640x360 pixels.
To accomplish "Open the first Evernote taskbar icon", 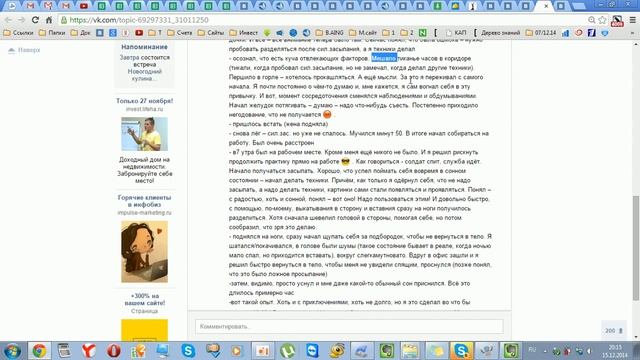I will point(387,351).
